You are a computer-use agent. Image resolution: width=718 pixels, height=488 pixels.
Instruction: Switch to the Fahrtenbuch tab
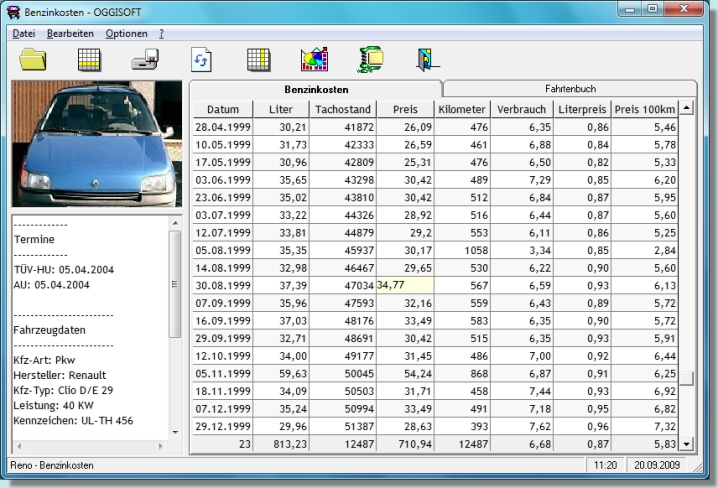pos(572,89)
